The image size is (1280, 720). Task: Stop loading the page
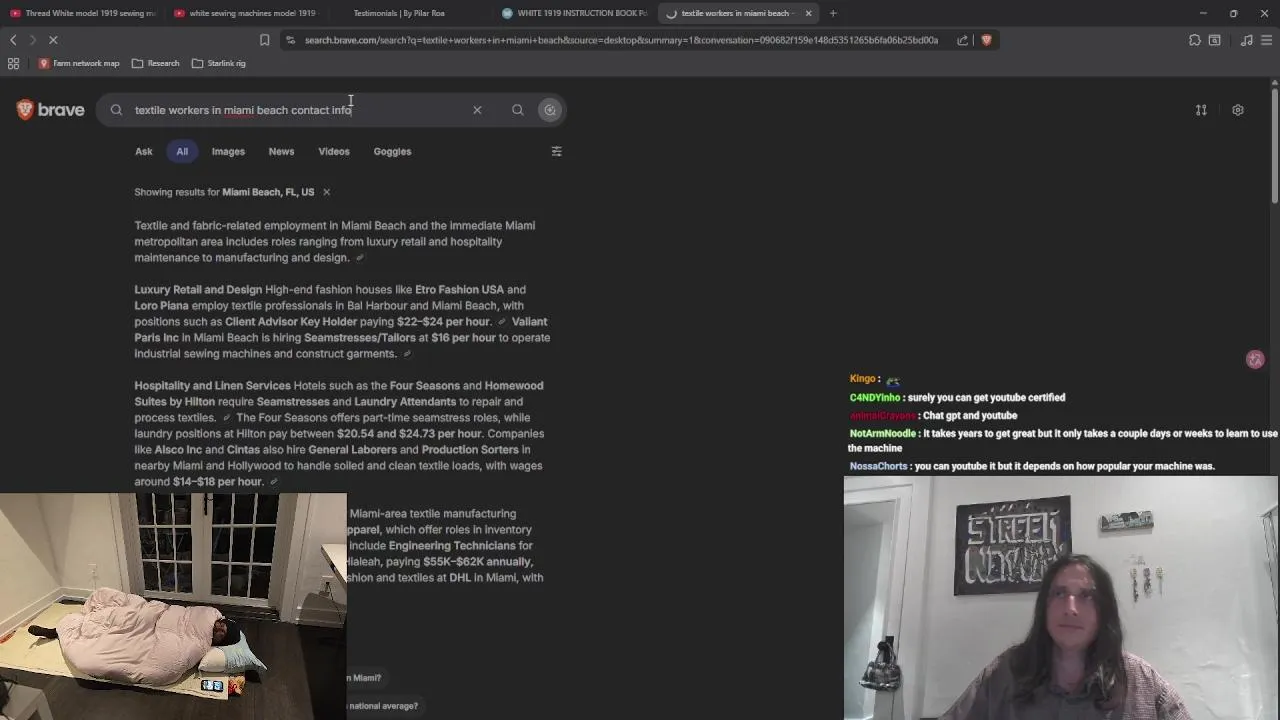[53, 40]
